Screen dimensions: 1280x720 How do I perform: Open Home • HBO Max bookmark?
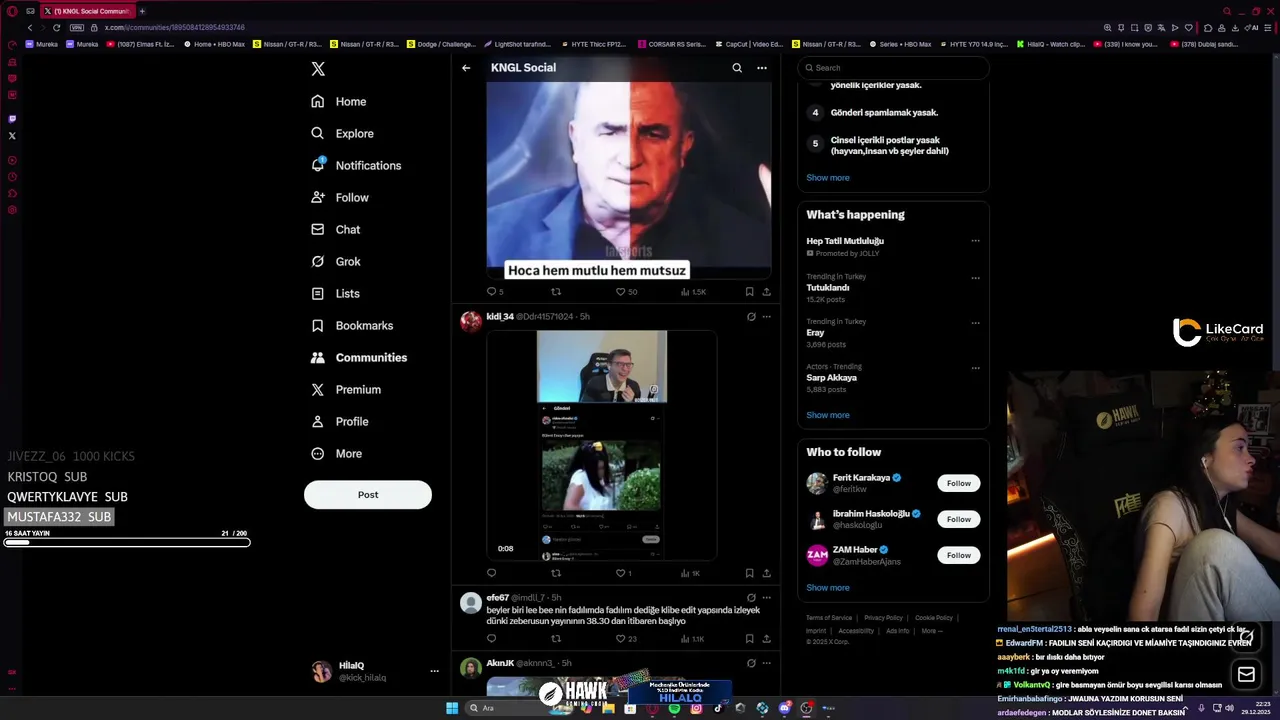tap(215, 44)
